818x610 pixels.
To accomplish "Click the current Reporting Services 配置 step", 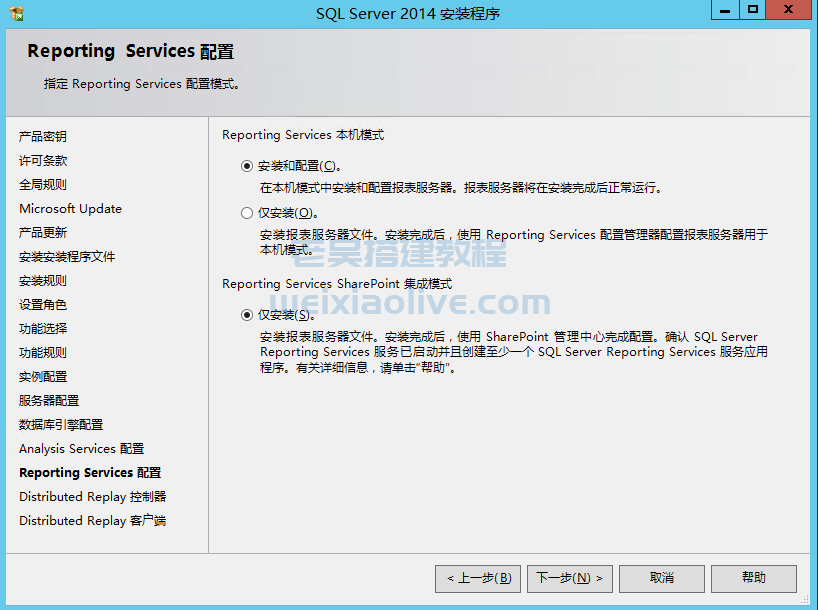I will point(90,473).
